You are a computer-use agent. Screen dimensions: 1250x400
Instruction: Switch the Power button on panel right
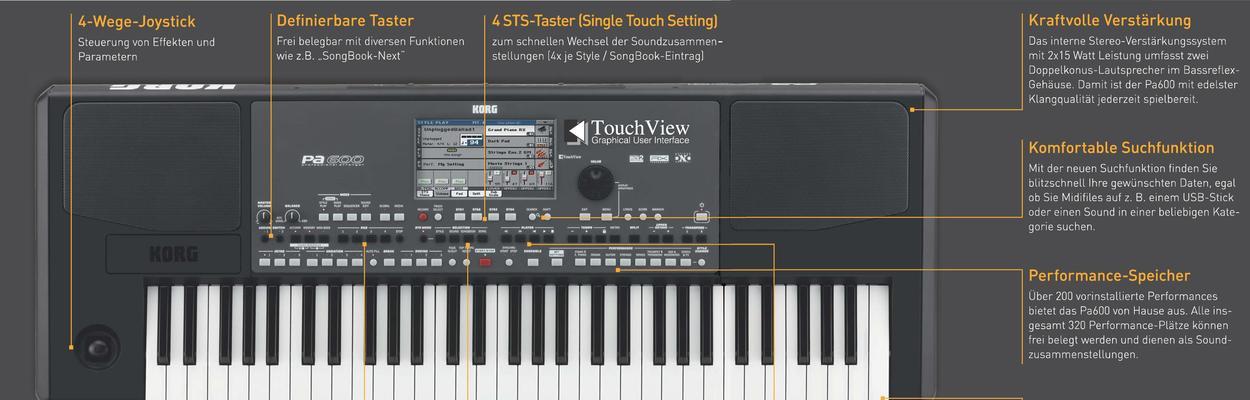click(x=701, y=217)
